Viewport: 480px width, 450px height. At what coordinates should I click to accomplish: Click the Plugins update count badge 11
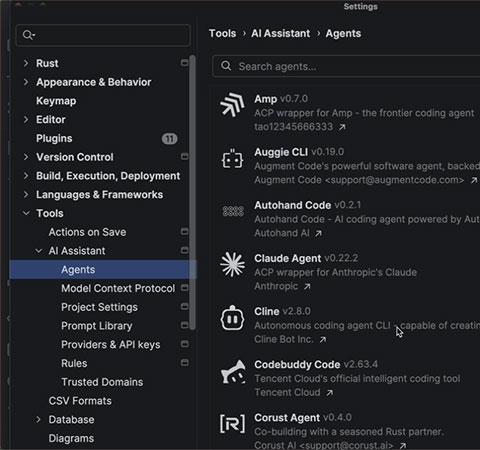click(x=170, y=139)
